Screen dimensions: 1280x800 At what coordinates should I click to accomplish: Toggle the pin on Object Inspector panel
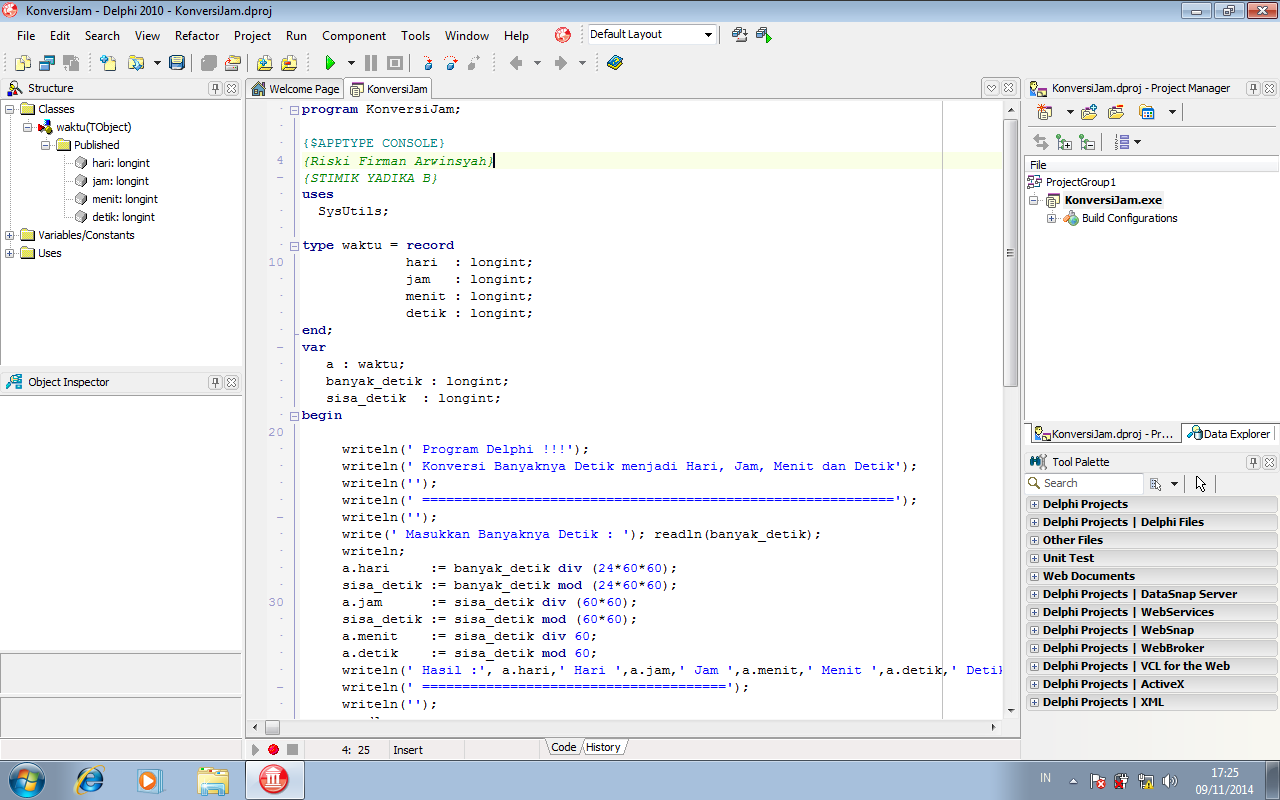point(215,382)
